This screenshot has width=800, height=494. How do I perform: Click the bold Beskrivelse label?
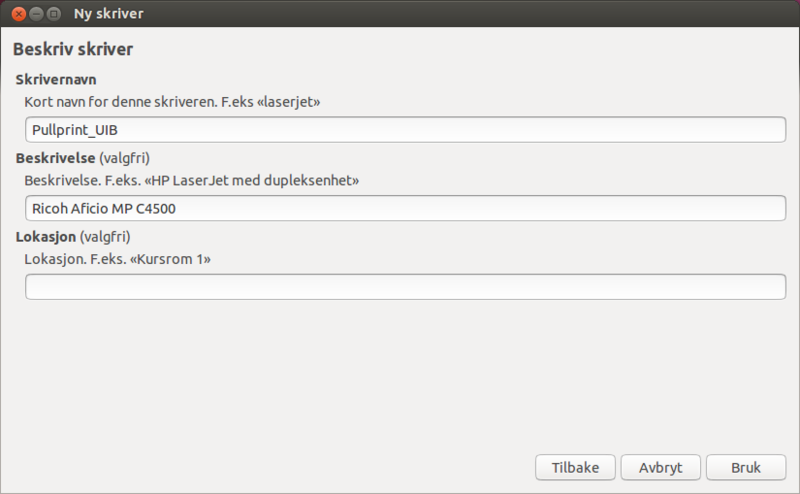pos(55,158)
